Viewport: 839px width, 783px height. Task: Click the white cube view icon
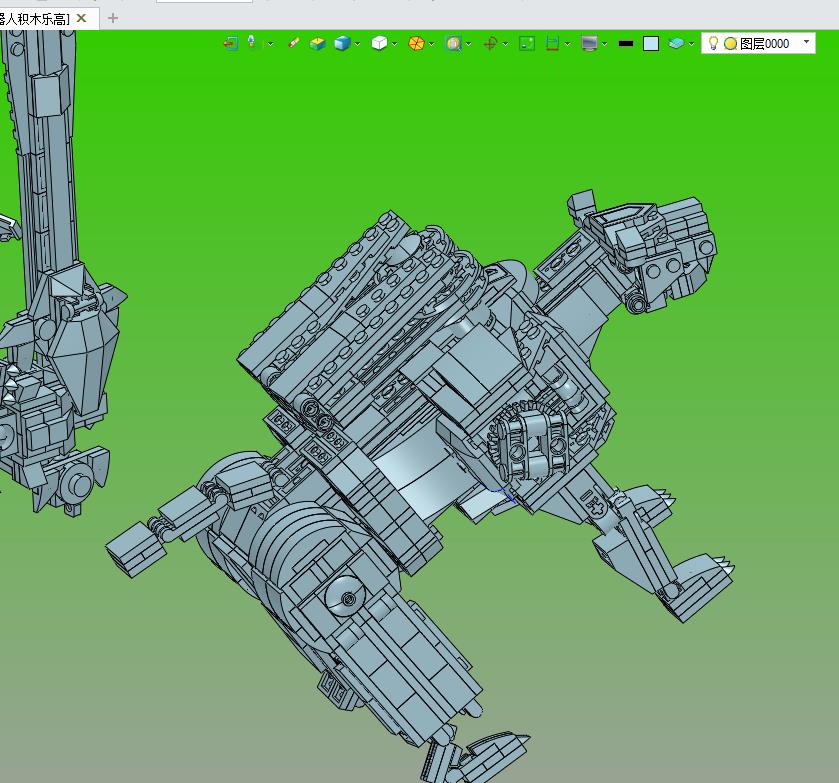pos(379,43)
